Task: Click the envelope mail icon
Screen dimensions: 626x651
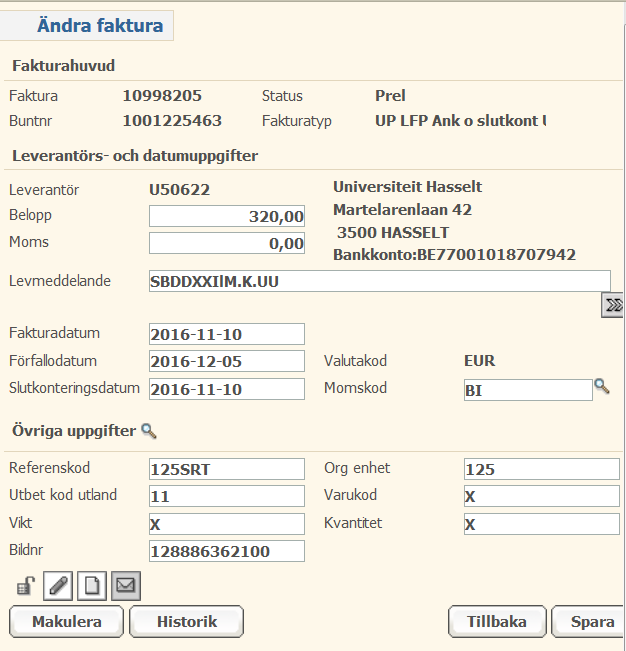Action: [126, 586]
